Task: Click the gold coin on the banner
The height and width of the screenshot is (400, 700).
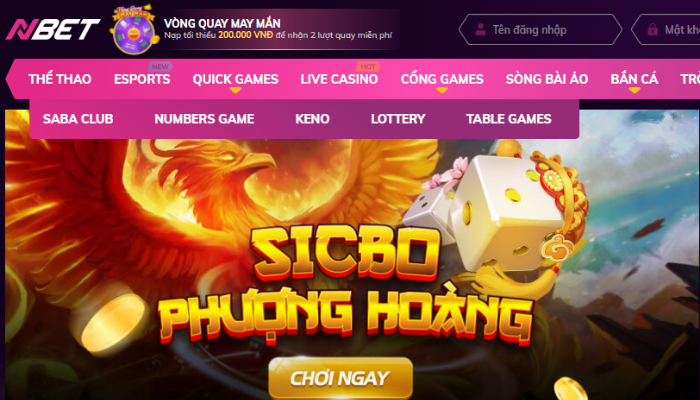Action: [x=112, y=323]
